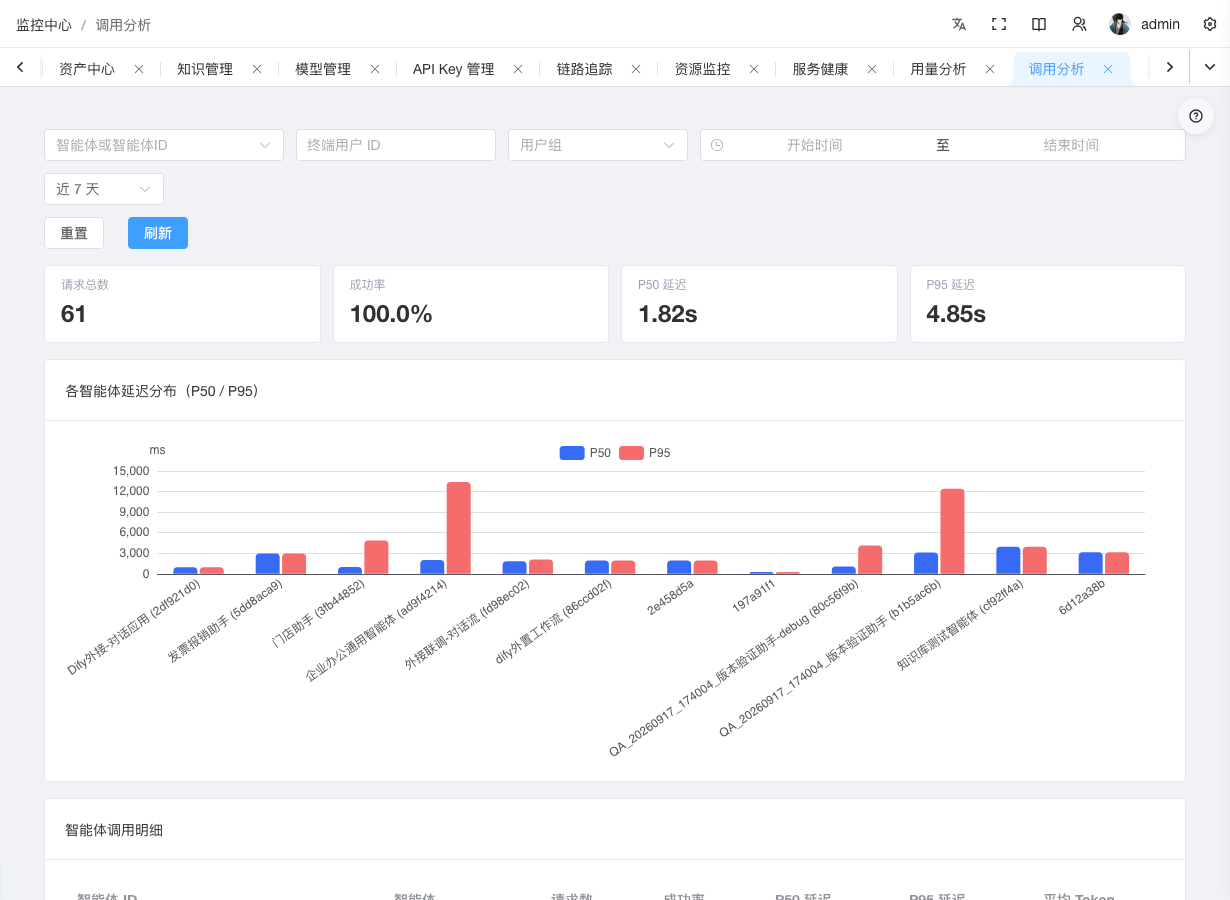Click the blue 刷新 button
This screenshot has height=900, width=1230.
click(x=158, y=233)
